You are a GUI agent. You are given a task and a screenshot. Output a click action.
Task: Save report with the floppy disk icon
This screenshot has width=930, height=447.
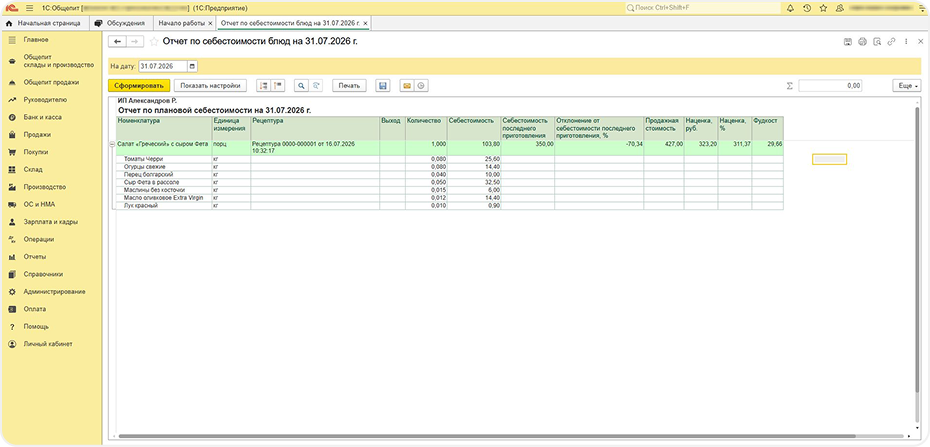(x=383, y=86)
